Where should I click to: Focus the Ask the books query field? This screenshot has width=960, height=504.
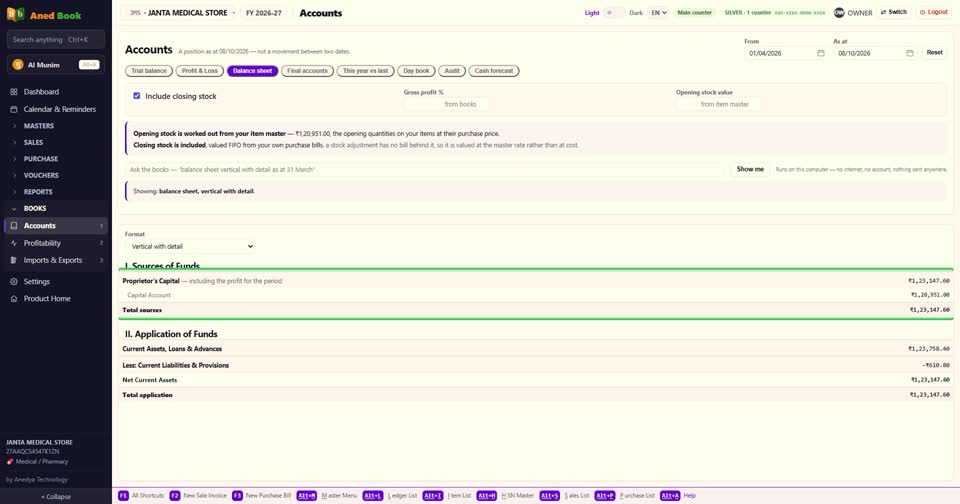425,169
